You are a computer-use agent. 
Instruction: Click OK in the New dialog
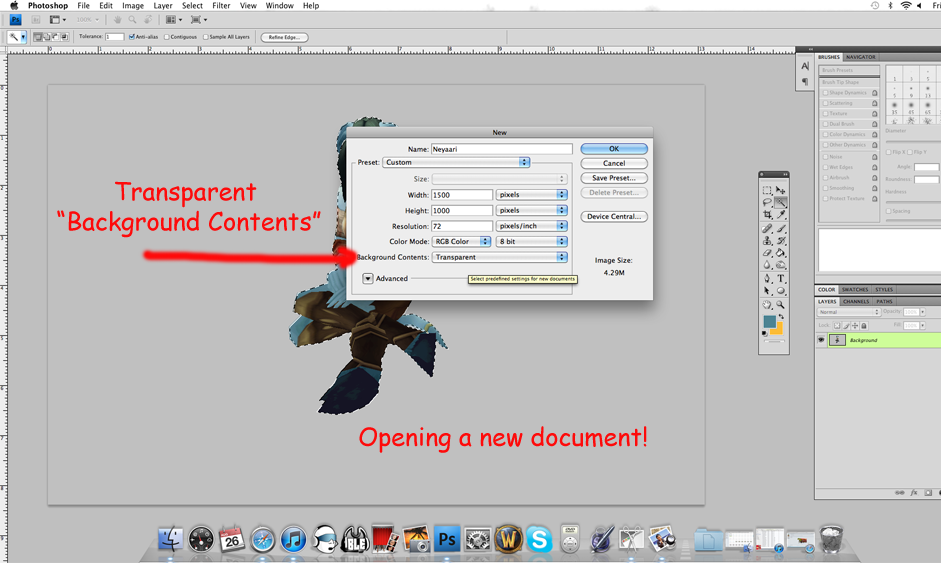pos(614,149)
